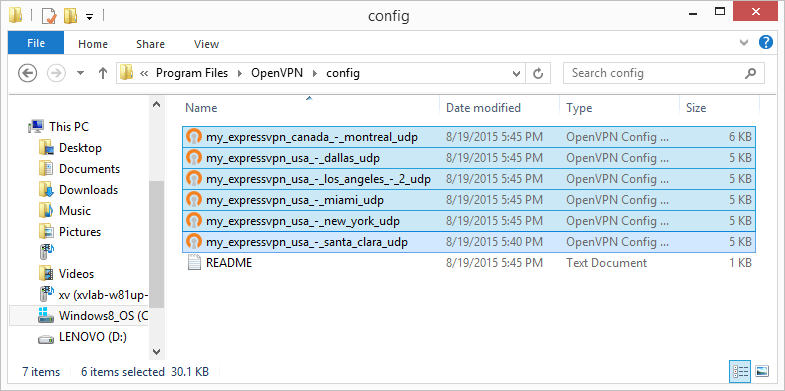Open Pictures in navigation pane
The image size is (785, 391).
tap(70, 232)
